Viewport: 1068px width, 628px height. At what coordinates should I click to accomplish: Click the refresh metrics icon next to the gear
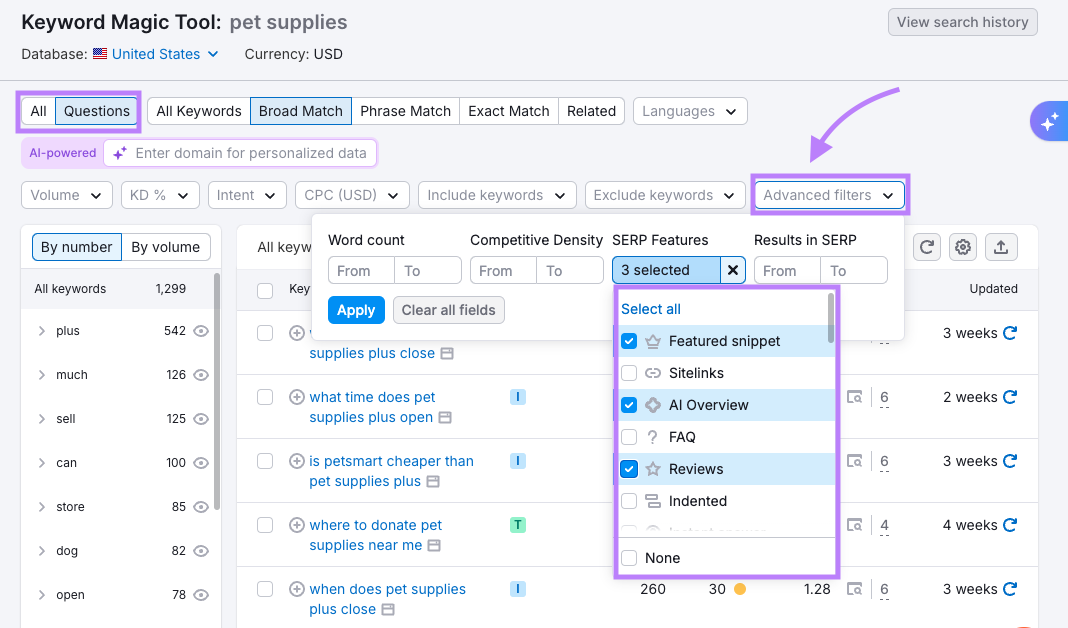tap(927, 247)
